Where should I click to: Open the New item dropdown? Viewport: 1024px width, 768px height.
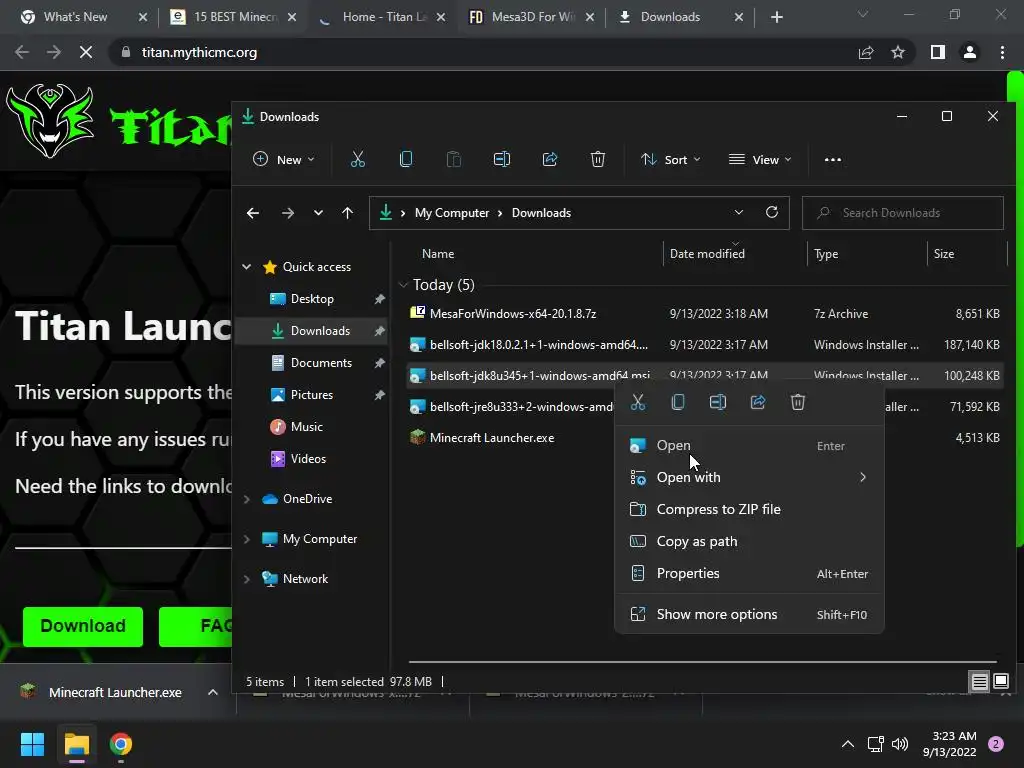tap(284, 159)
